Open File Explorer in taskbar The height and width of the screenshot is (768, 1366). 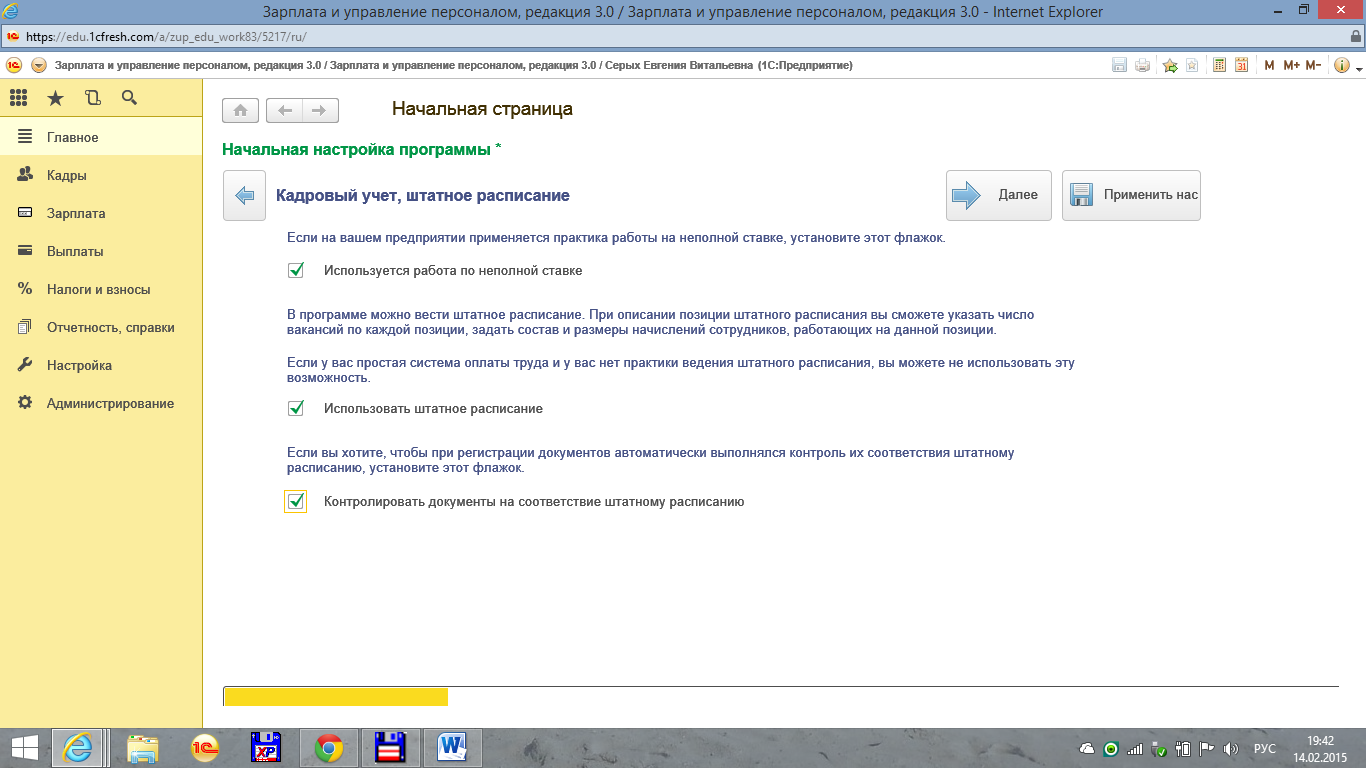[143, 748]
